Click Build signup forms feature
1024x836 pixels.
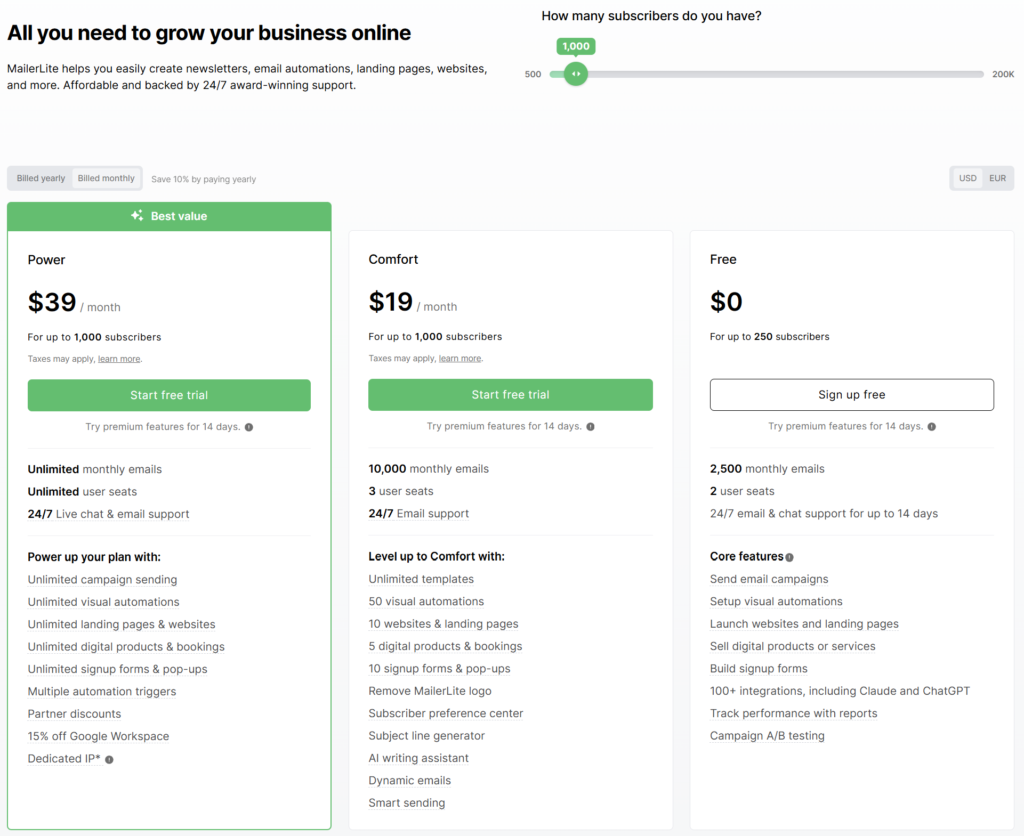pos(759,668)
